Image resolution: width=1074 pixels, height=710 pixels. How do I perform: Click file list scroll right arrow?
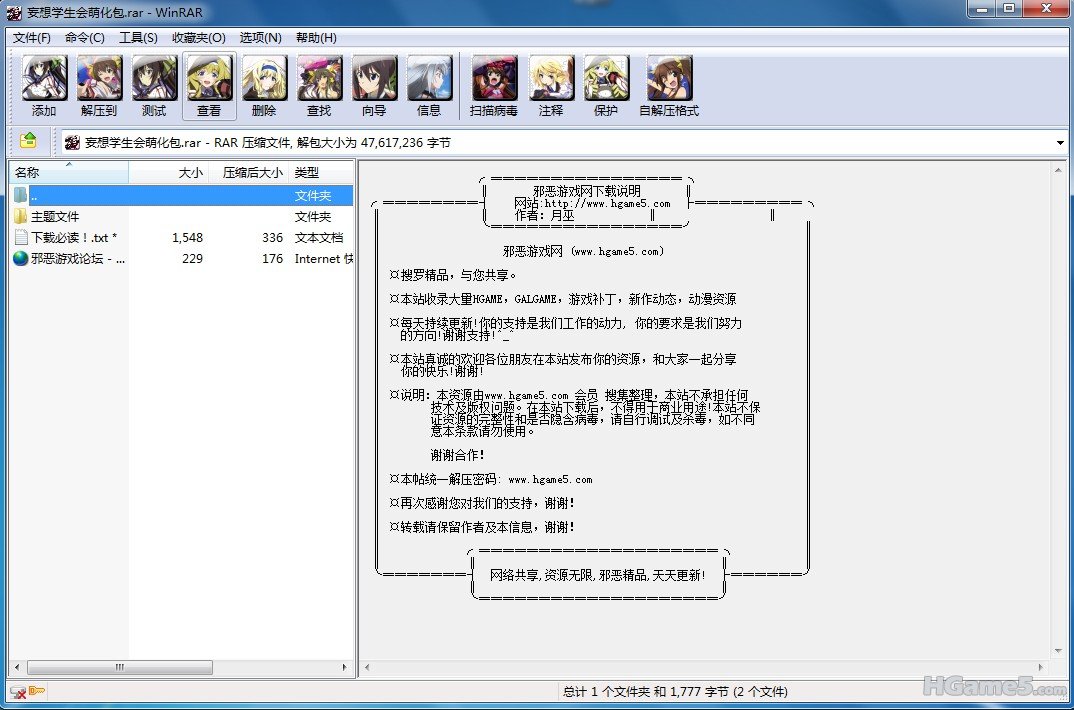[x=345, y=667]
